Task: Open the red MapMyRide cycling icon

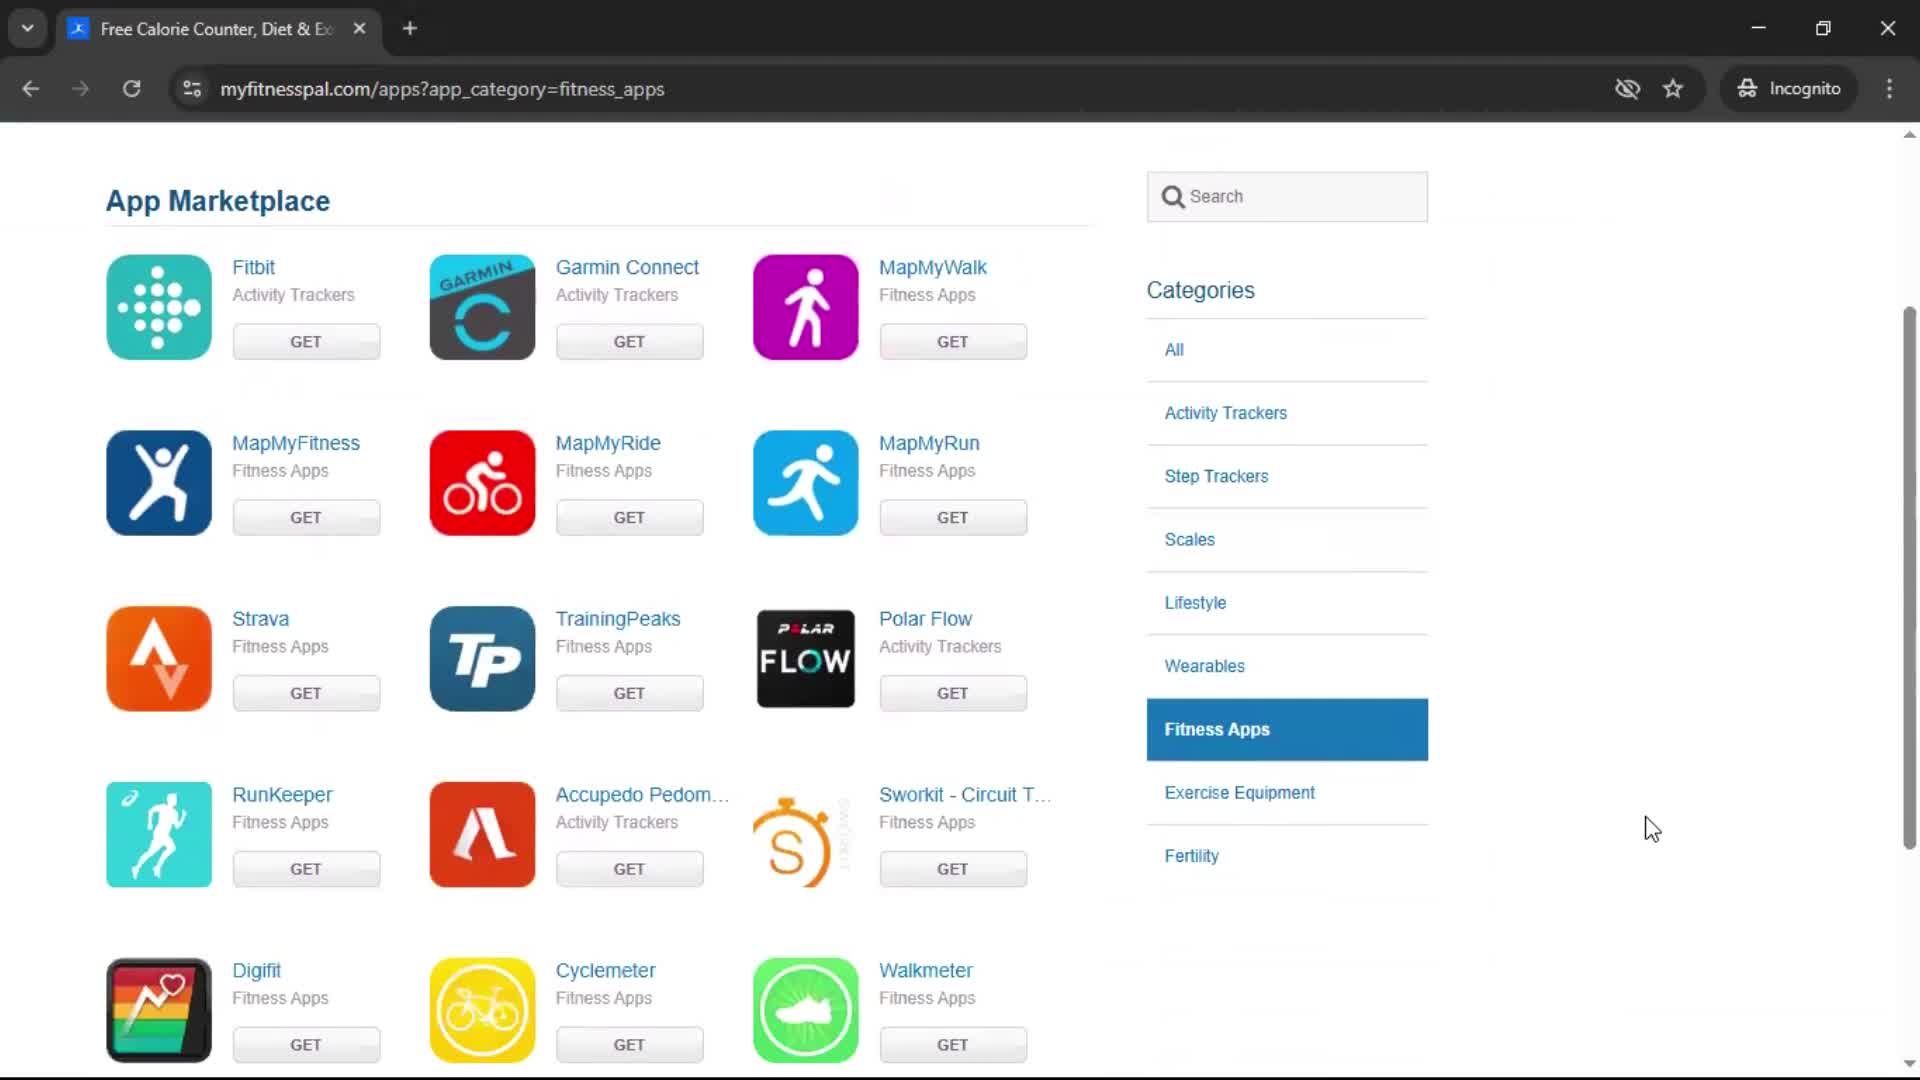Action: (x=482, y=483)
